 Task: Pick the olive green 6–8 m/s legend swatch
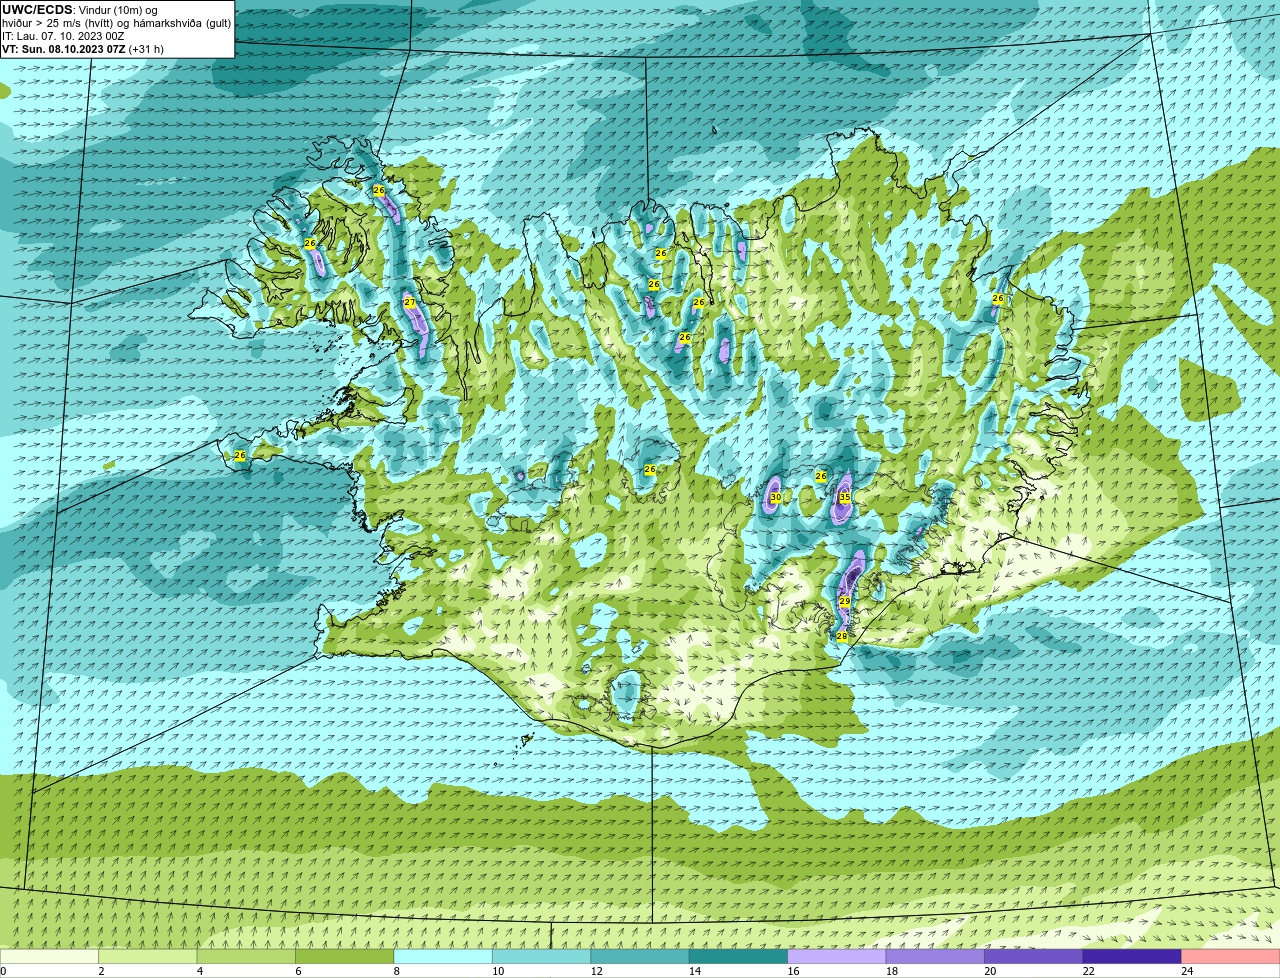point(346,957)
